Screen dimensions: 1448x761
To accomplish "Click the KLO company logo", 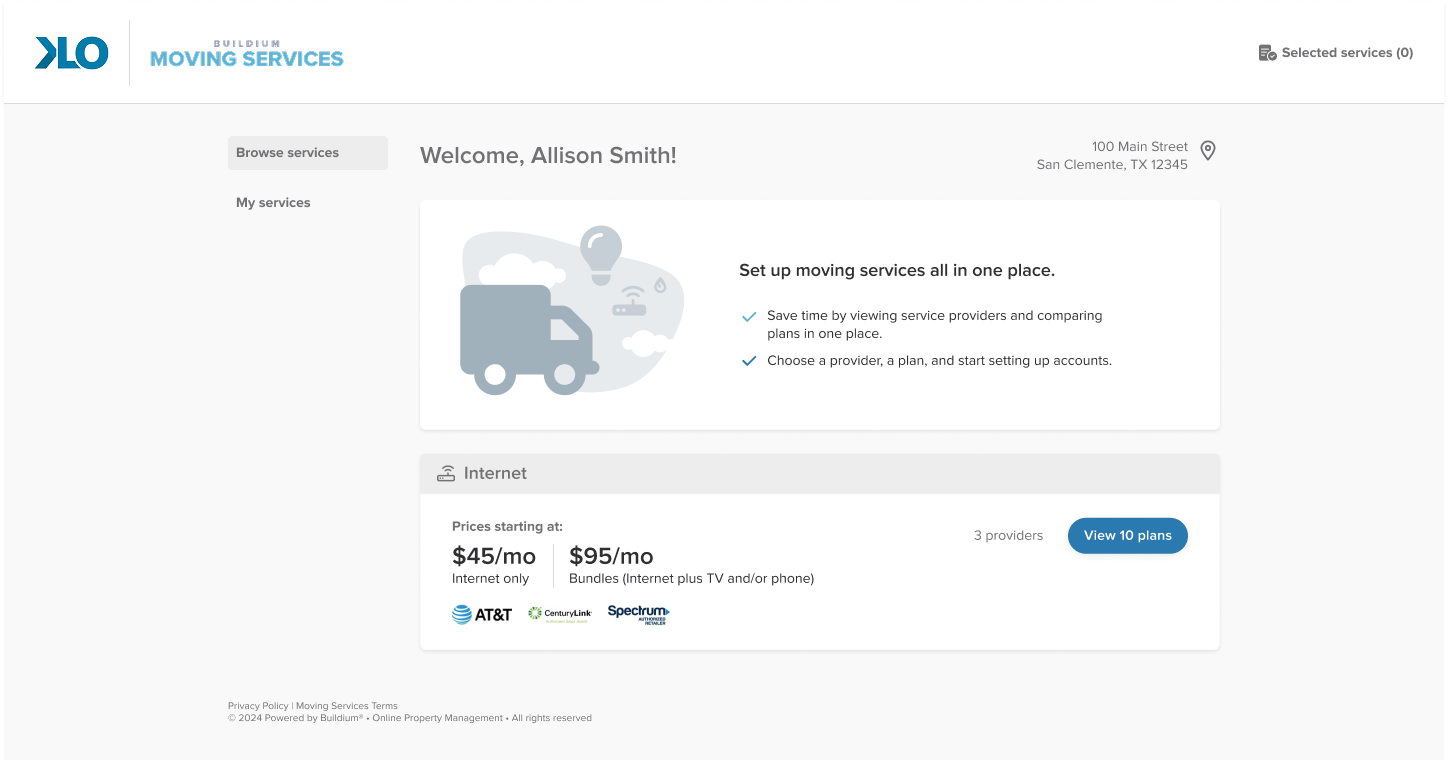I will click(x=71, y=53).
